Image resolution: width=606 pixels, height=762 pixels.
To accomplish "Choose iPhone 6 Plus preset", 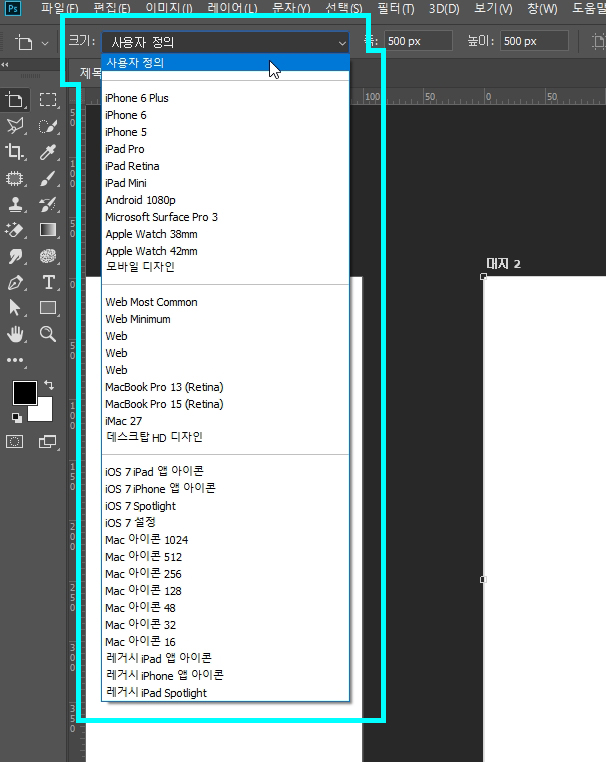I will pyautogui.click(x=225, y=98).
